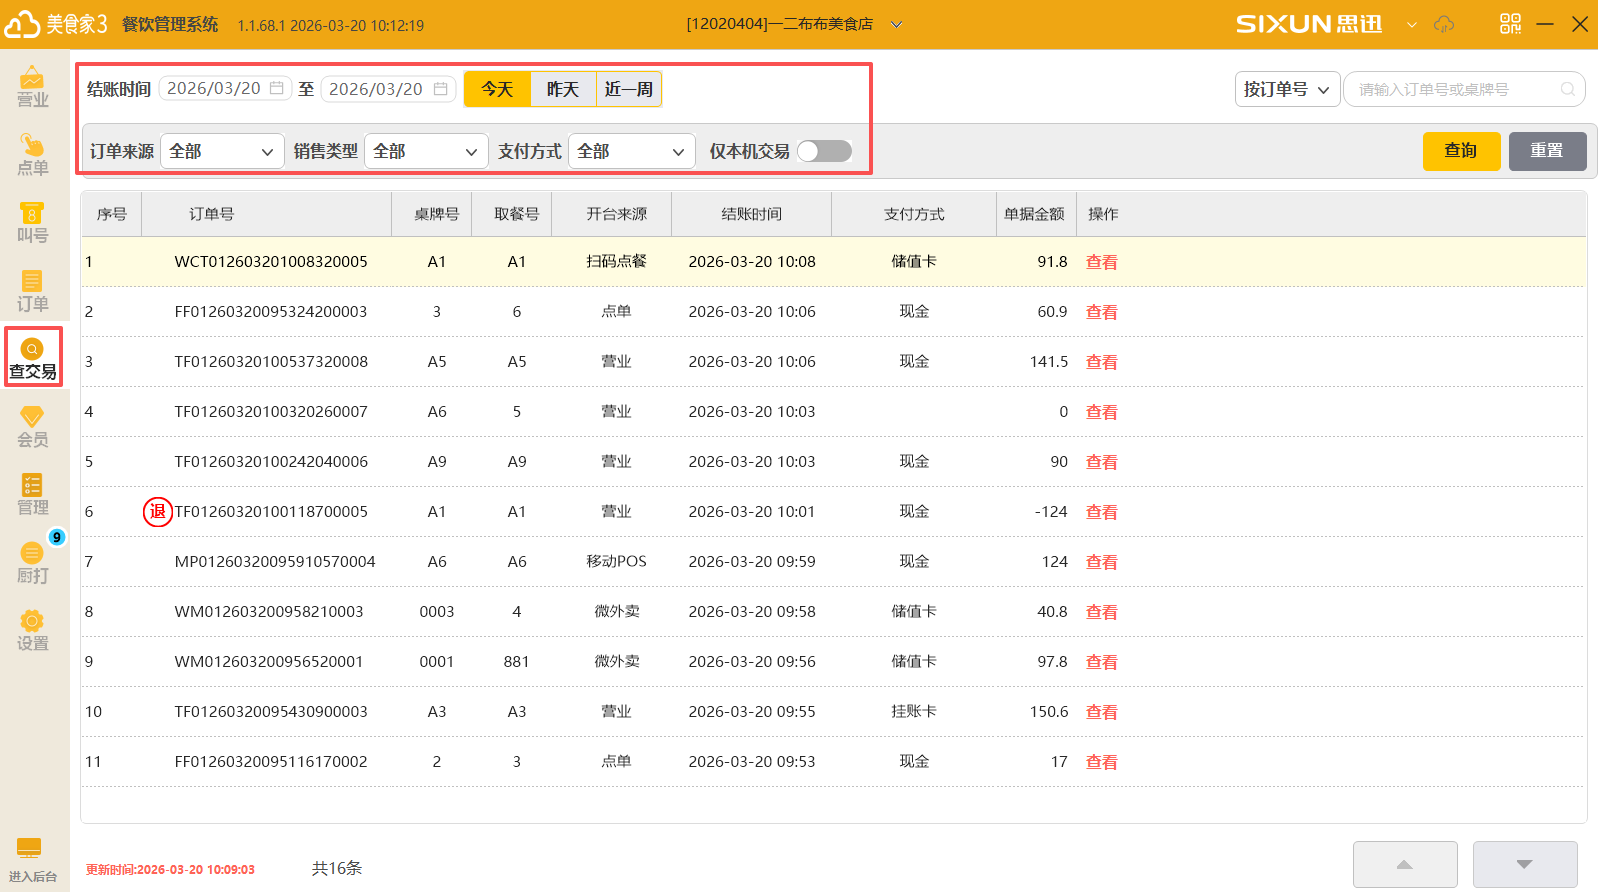Open the 设置 settings sidebar icon

[32, 631]
